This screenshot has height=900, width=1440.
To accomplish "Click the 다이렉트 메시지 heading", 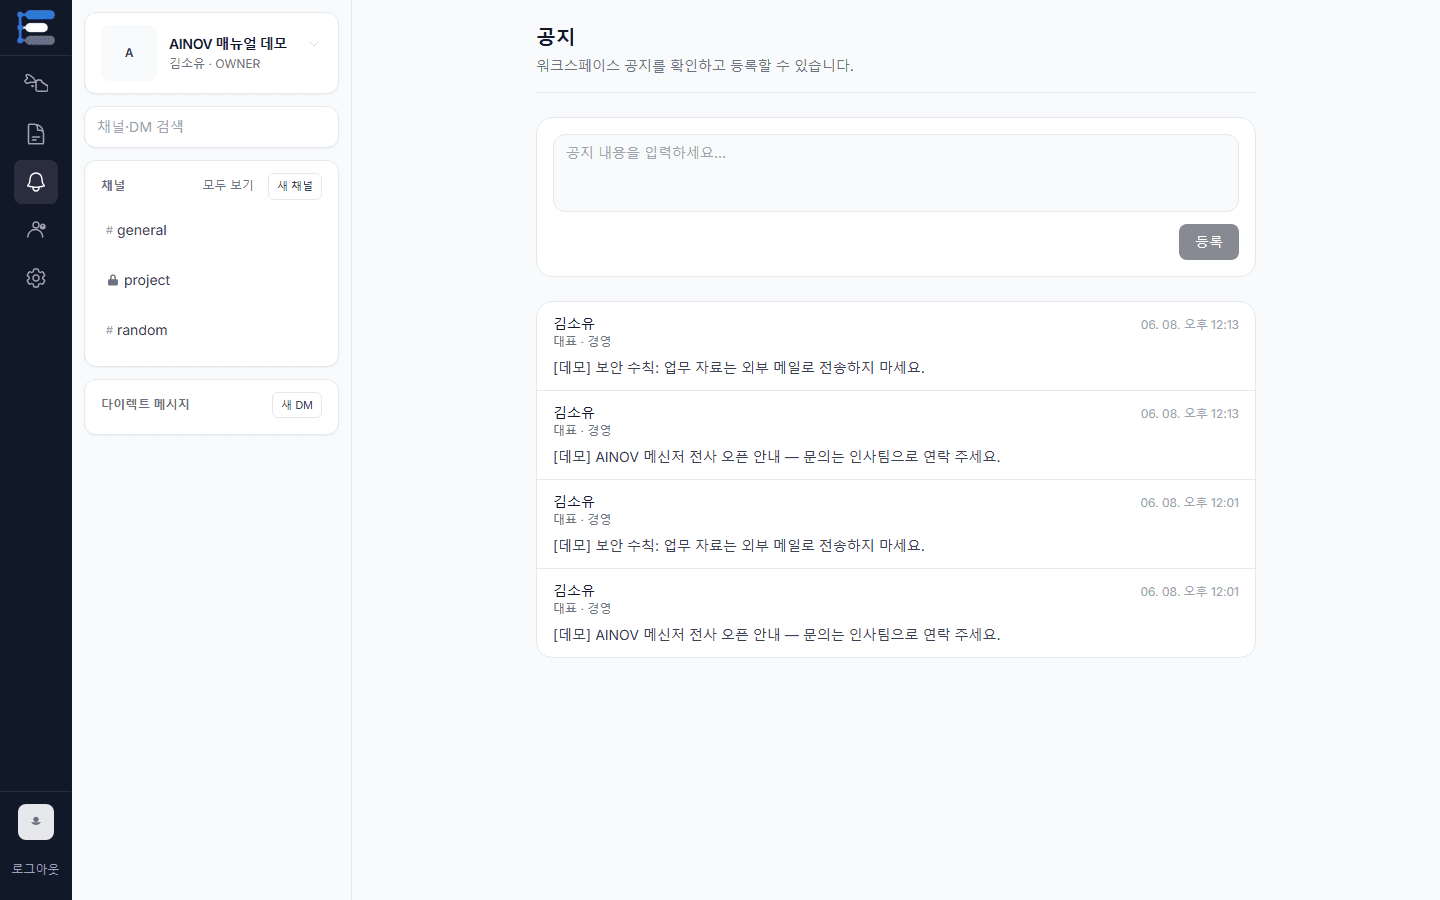I will (145, 404).
